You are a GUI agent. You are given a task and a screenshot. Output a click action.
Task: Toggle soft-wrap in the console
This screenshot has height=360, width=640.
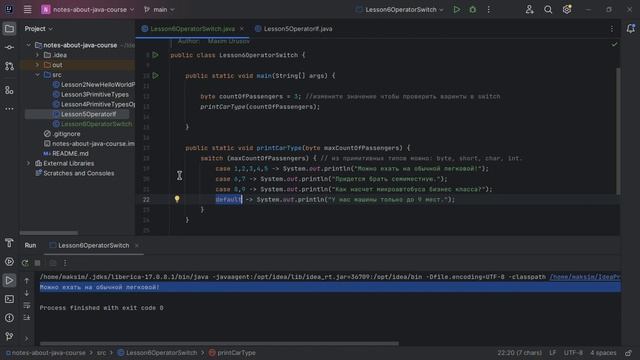coord(27,305)
